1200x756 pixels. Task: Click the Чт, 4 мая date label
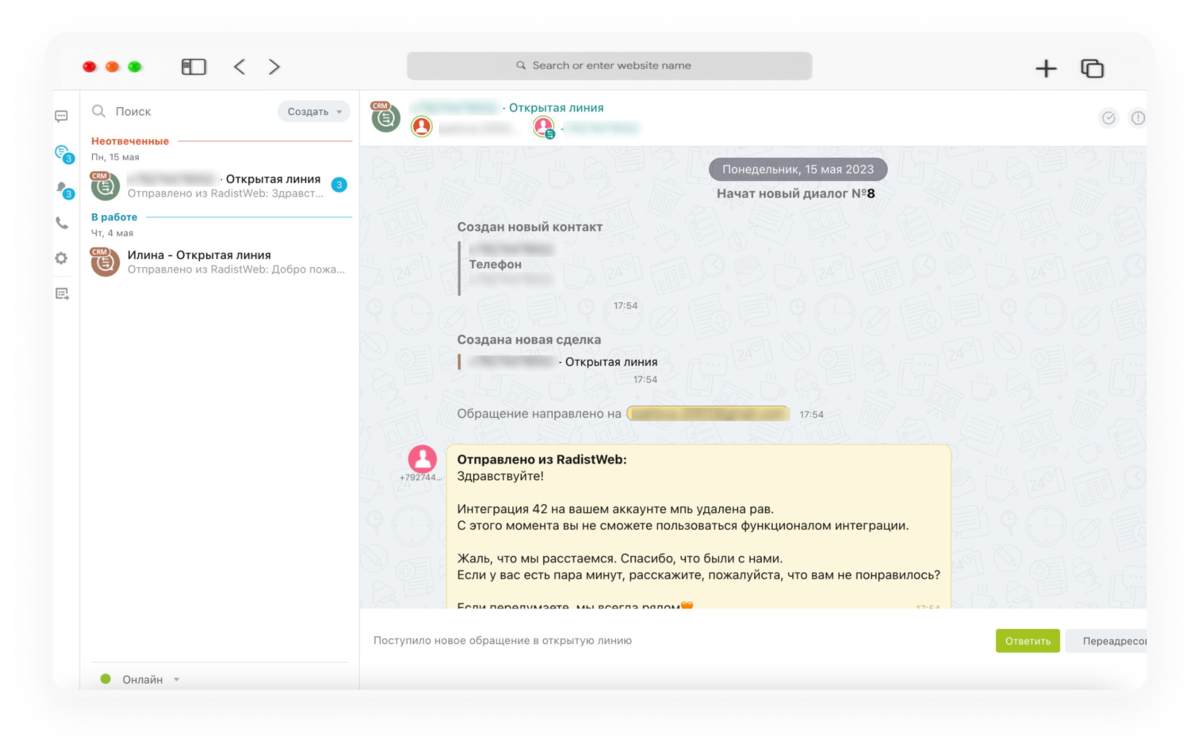coord(113,233)
